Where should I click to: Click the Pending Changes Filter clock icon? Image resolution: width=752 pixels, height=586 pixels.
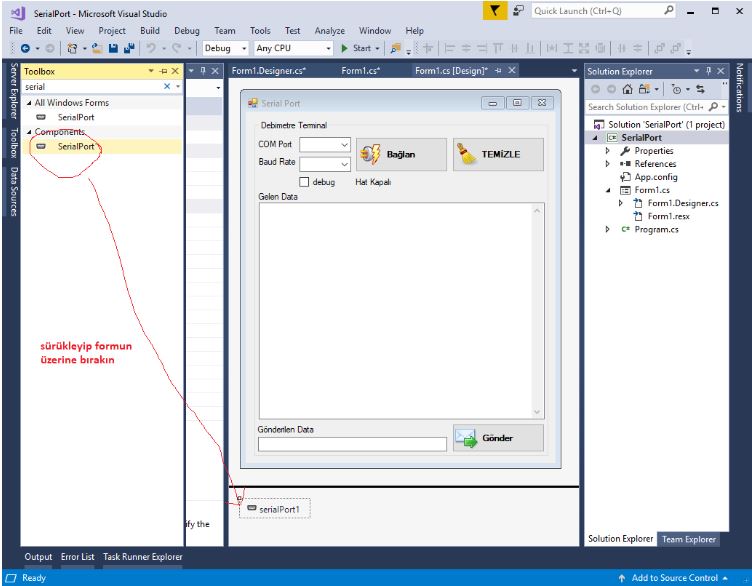point(676,89)
